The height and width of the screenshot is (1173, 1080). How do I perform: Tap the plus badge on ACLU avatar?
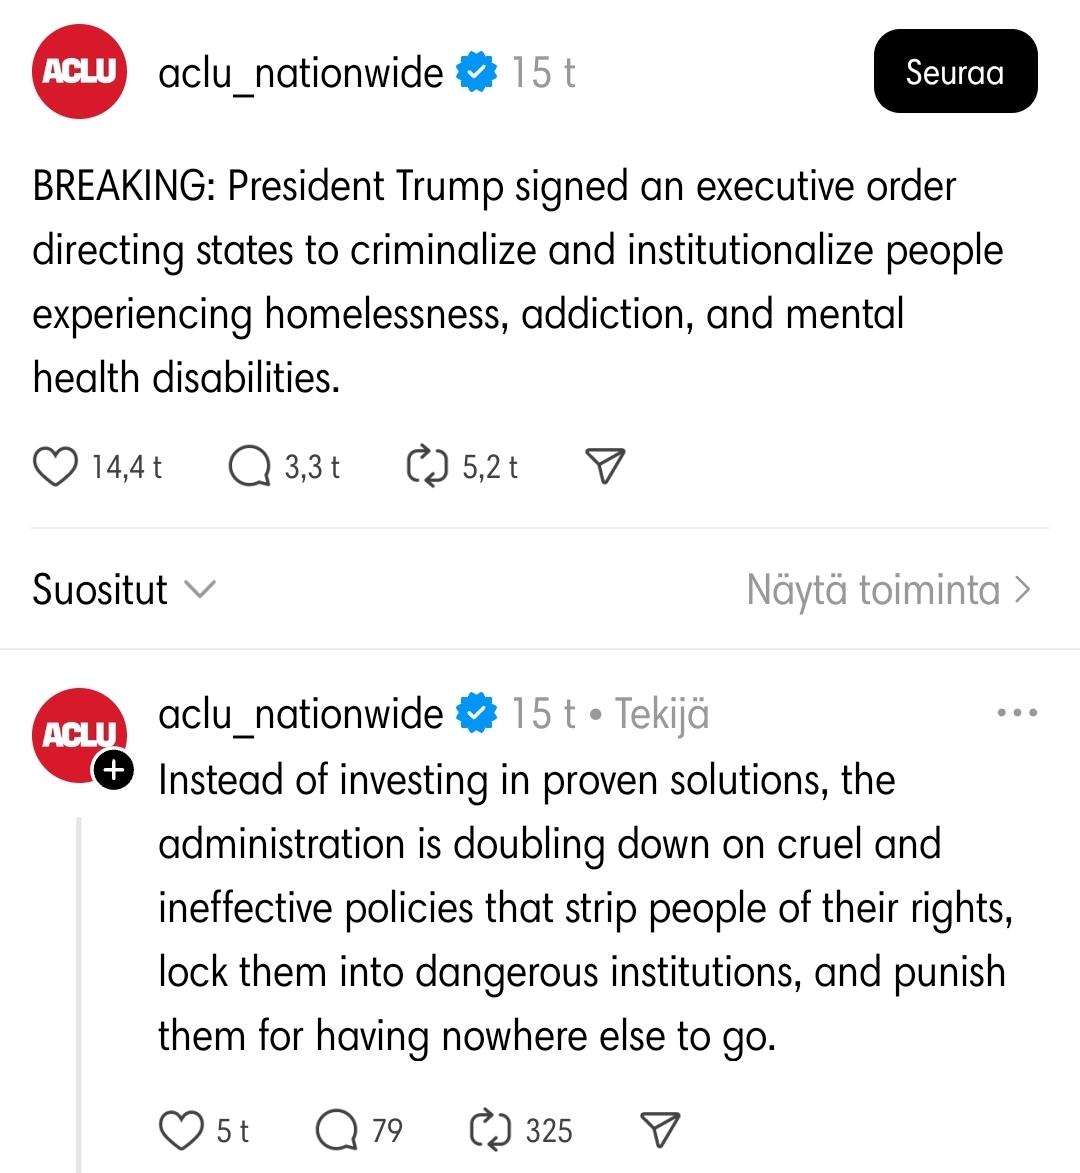(113, 770)
